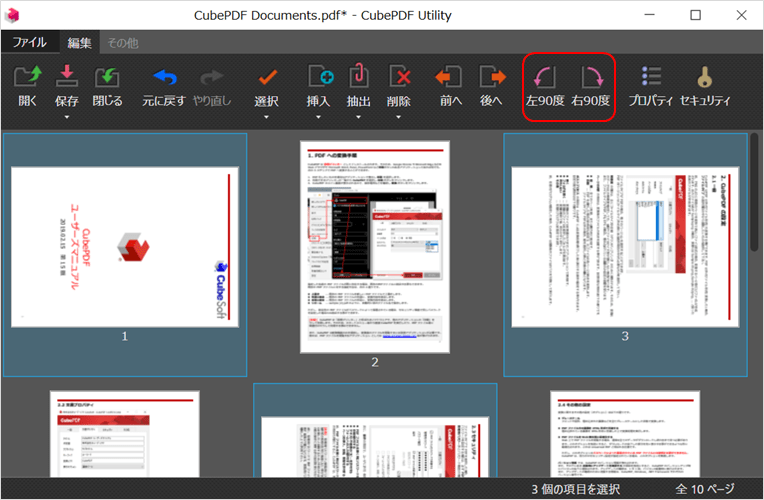
Task: Select the rotated bottom-middle page thumbnail
Action: (x=375, y=447)
